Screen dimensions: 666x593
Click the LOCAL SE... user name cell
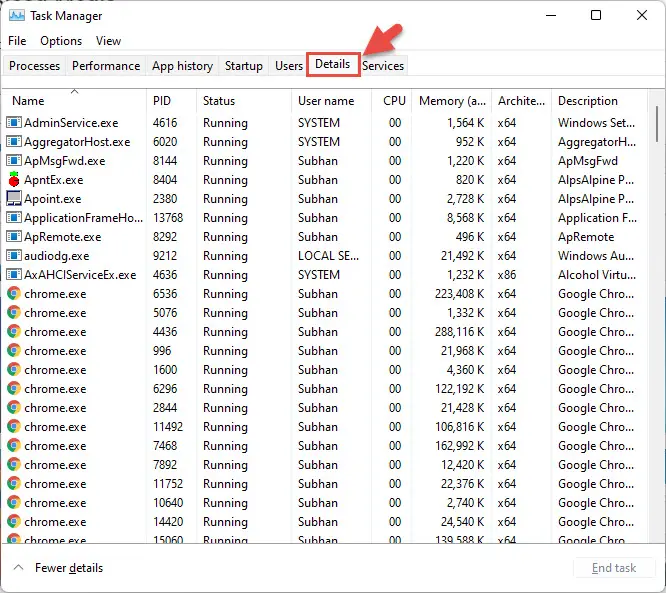pos(328,256)
